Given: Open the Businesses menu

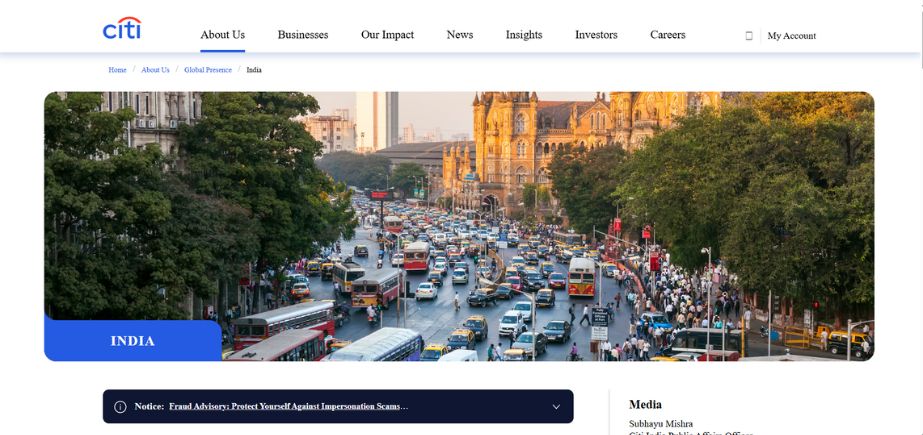Looking at the screenshot, I should [302, 35].
